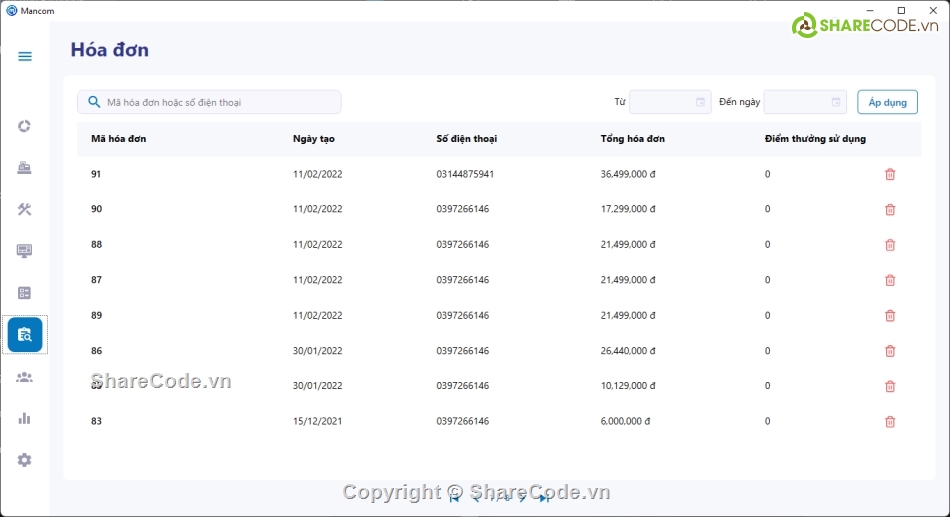Delete invoice 91 with the trash icon
Image resolution: width=950 pixels, height=517 pixels.
(890, 174)
